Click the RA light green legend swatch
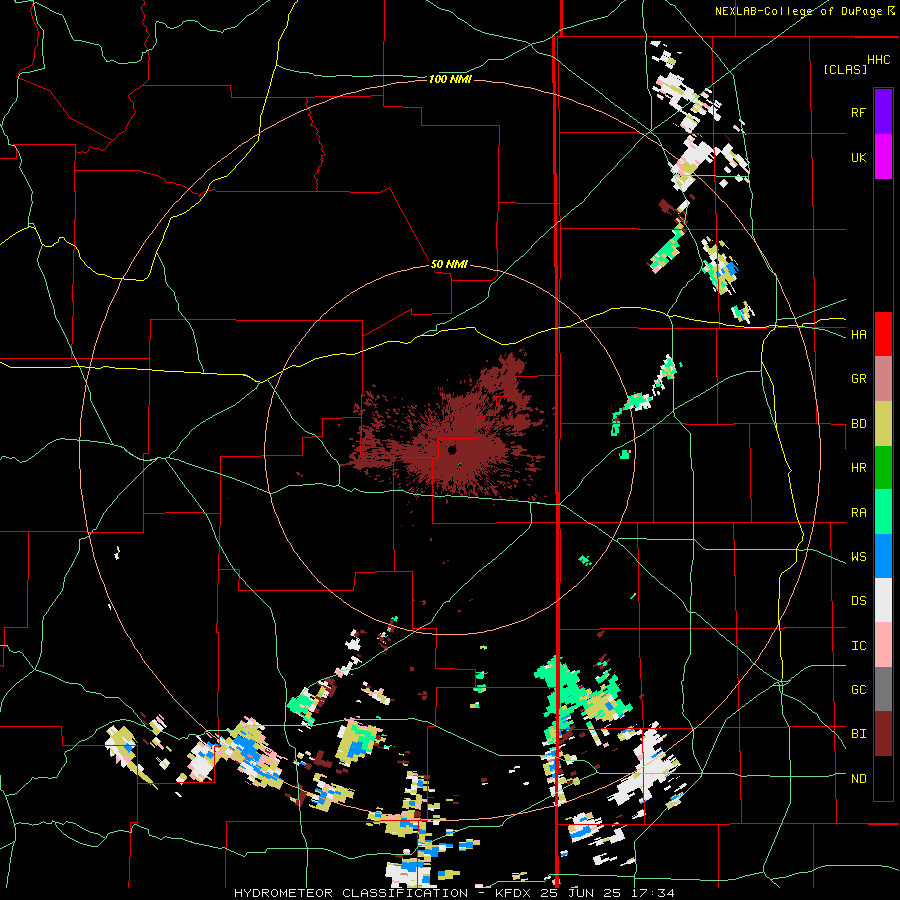This screenshot has width=900, height=900. point(883,512)
